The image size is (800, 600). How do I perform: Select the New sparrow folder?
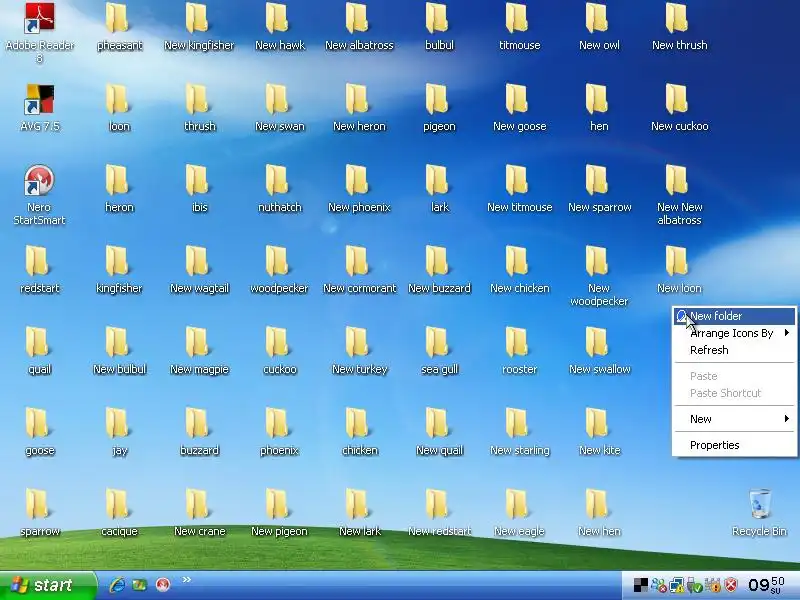pyautogui.click(x=599, y=189)
